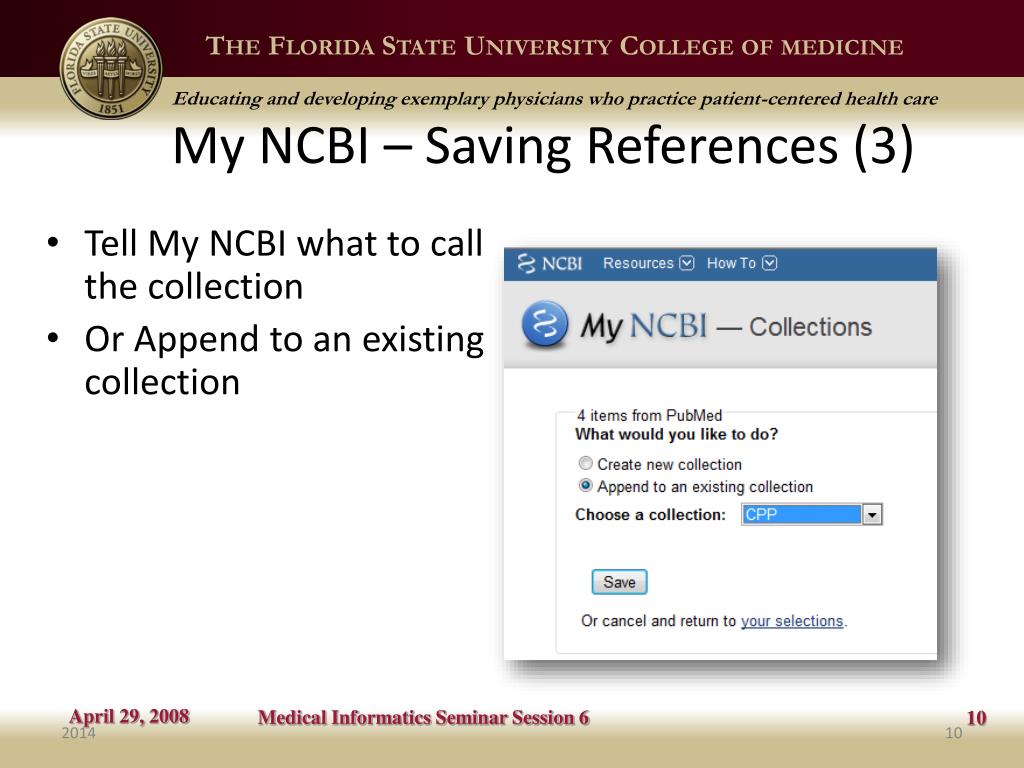The width and height of the screenshot is (1024, 768).
Task: Click the 4 items from PubMed label
Action: pos(649,415)
